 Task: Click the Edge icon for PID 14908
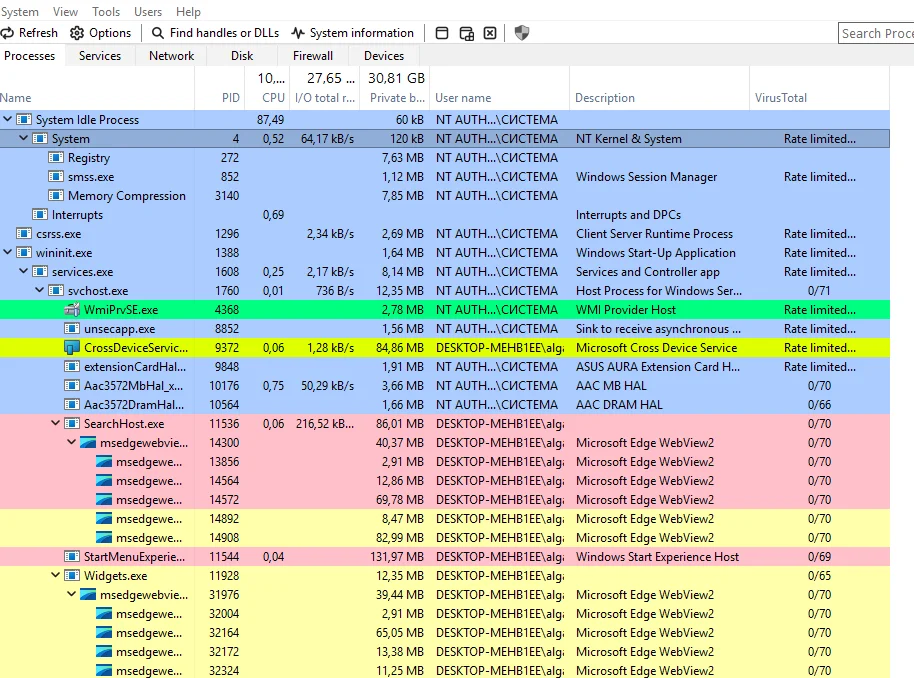click(x=104, y=538)
